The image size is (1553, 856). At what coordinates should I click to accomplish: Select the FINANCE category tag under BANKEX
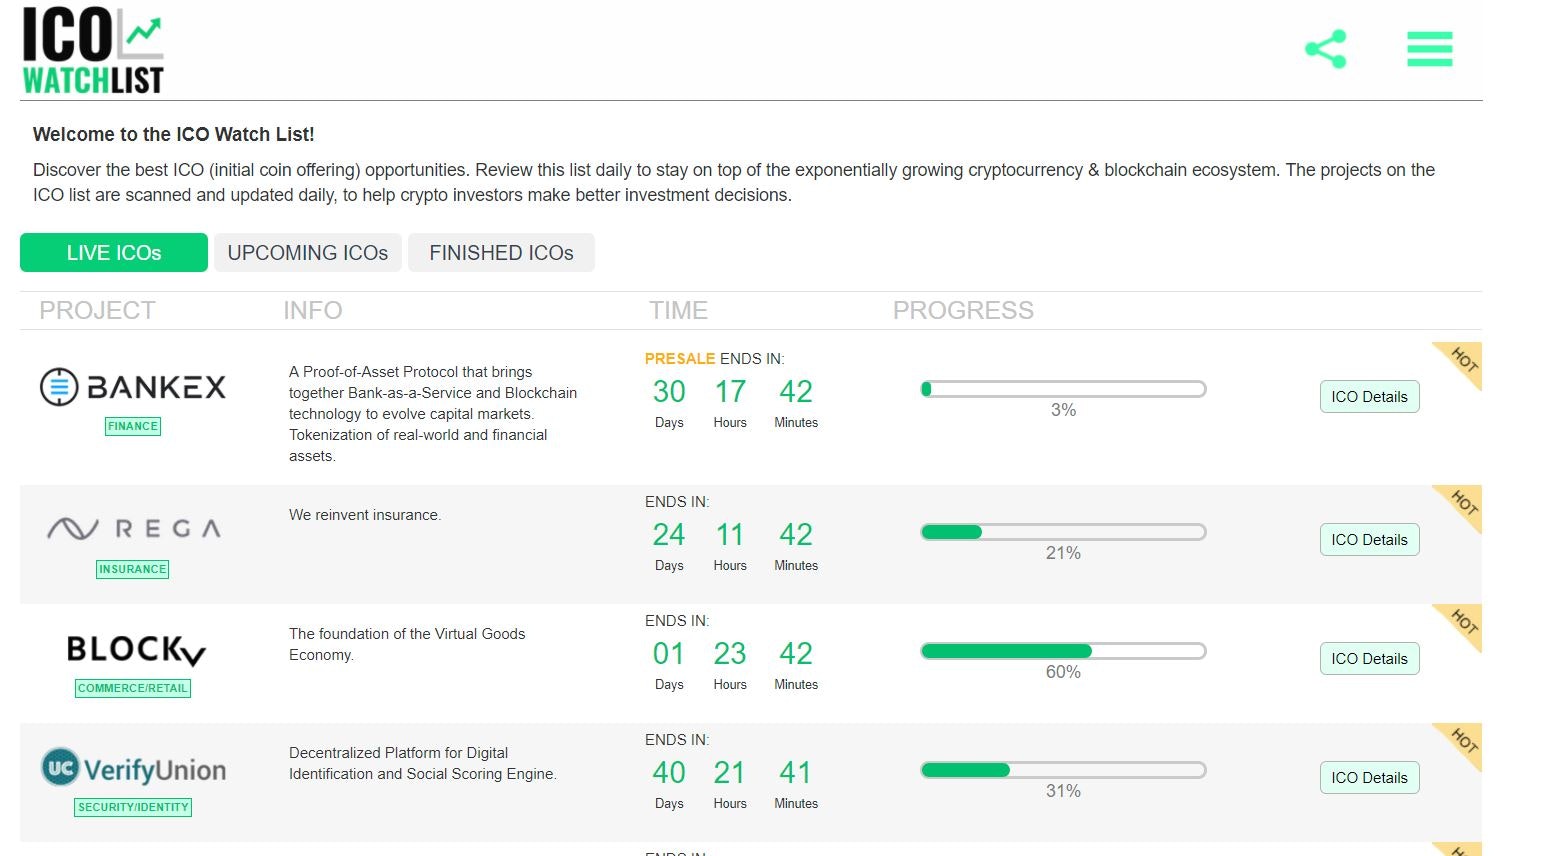132,426
